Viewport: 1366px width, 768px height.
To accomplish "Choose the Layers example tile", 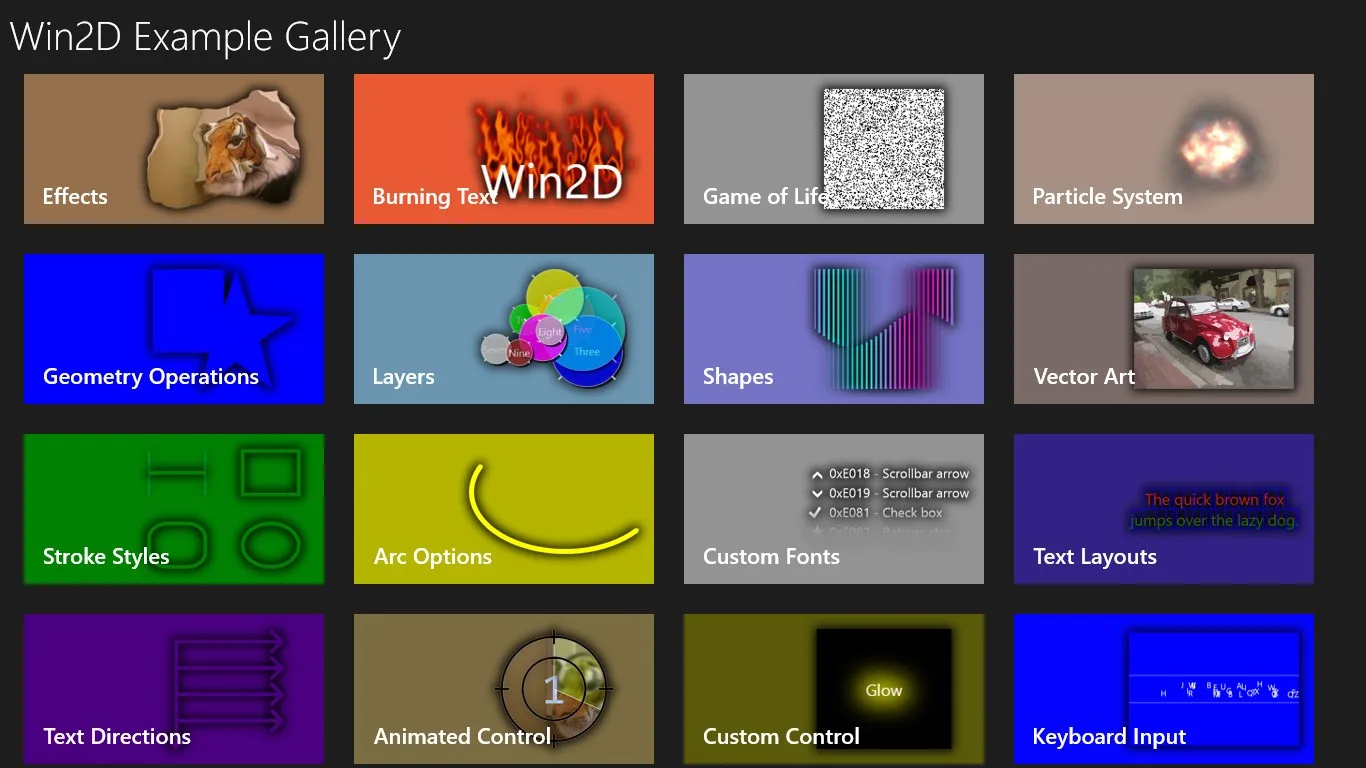I will (x=504, y=329).
